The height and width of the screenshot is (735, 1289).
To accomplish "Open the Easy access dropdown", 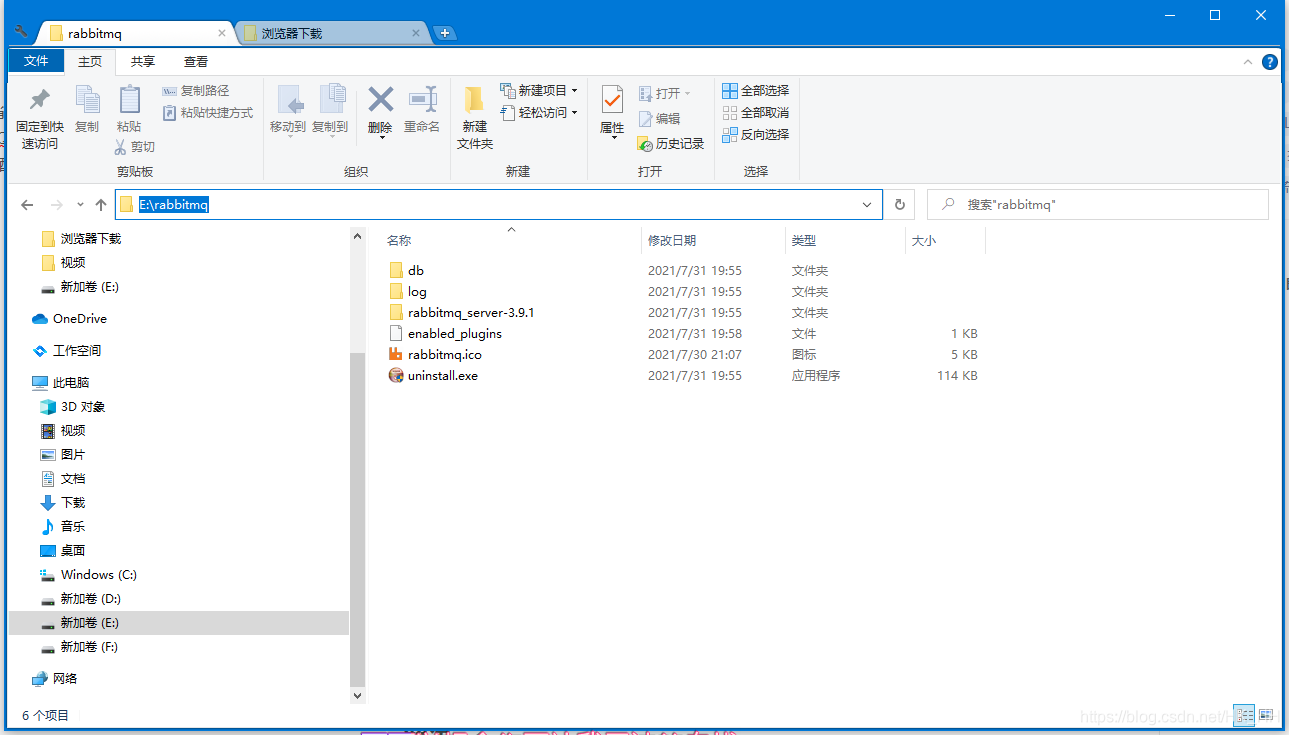I will 540,113.
